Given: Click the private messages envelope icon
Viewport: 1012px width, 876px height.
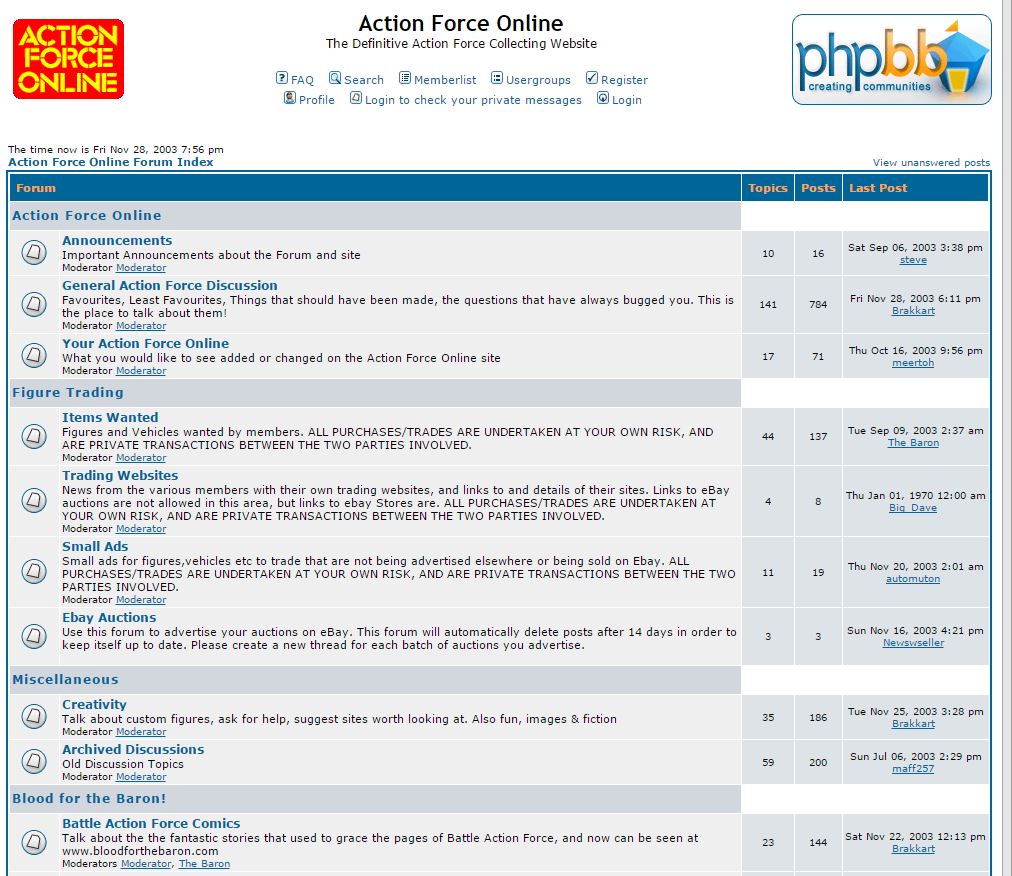Looking at the screenshot, I should pos(356,98).
